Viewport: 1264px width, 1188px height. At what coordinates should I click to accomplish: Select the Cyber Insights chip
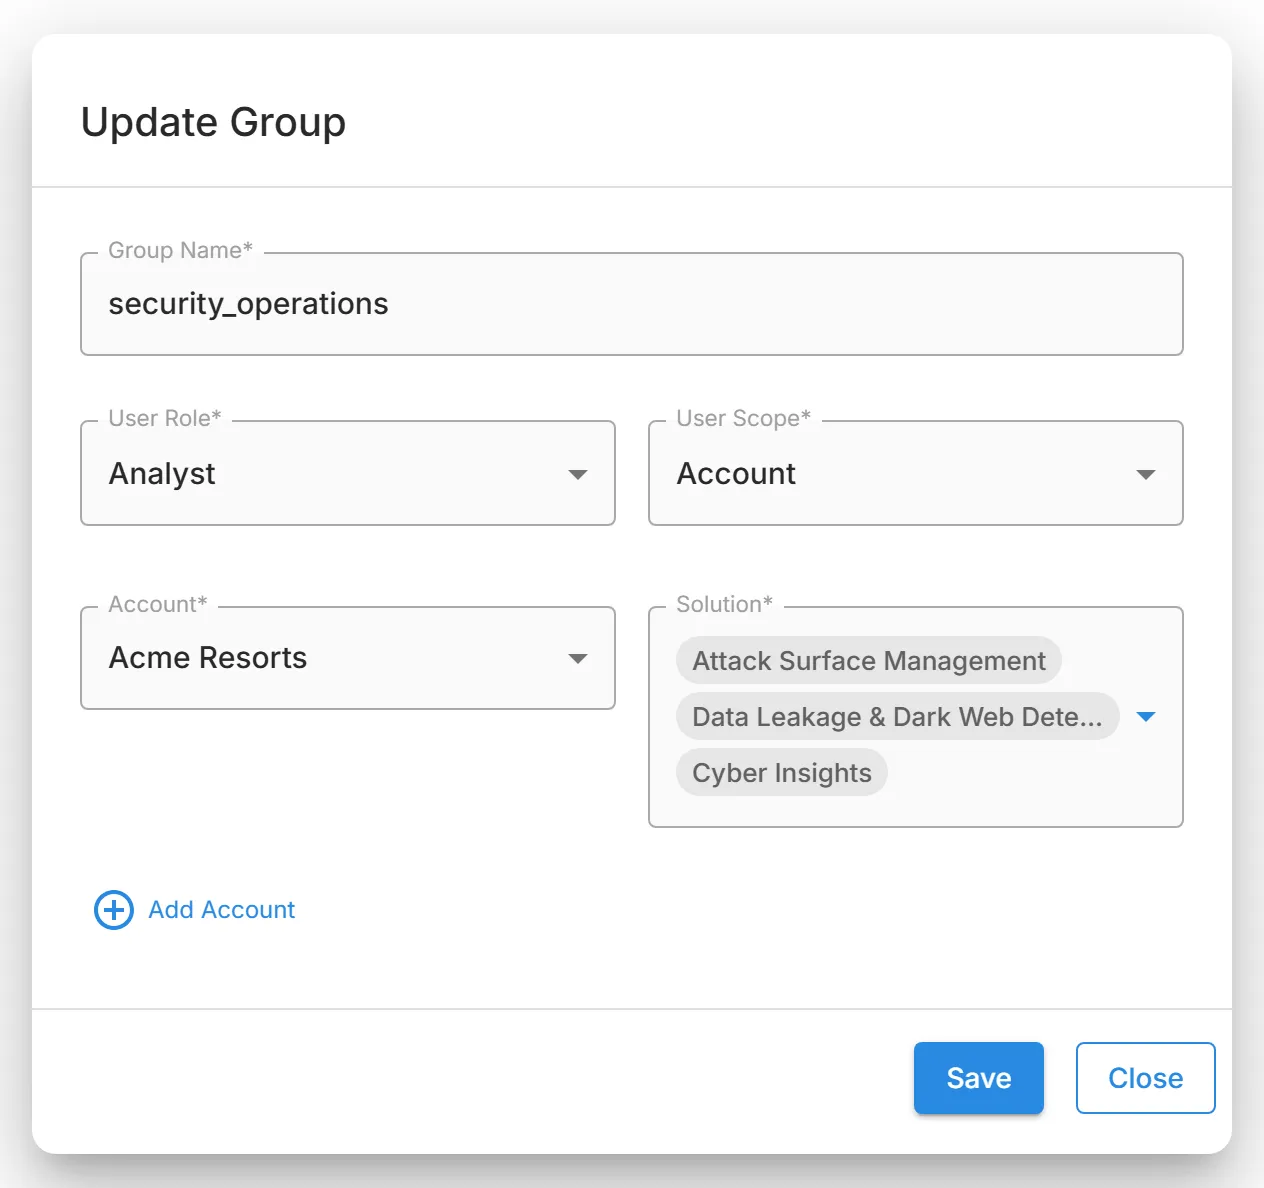click(782, 772)
